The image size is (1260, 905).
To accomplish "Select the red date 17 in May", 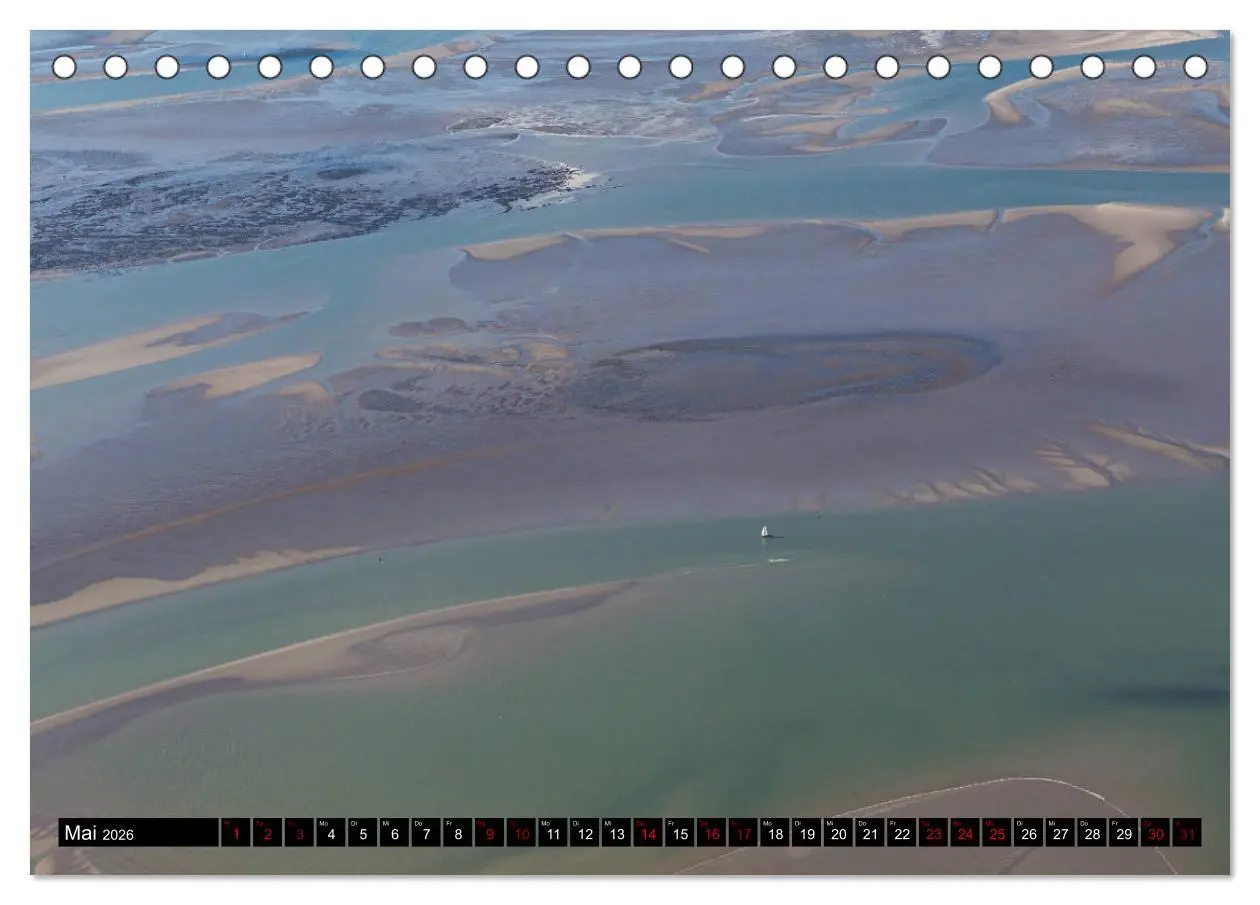I will (744, 833).
